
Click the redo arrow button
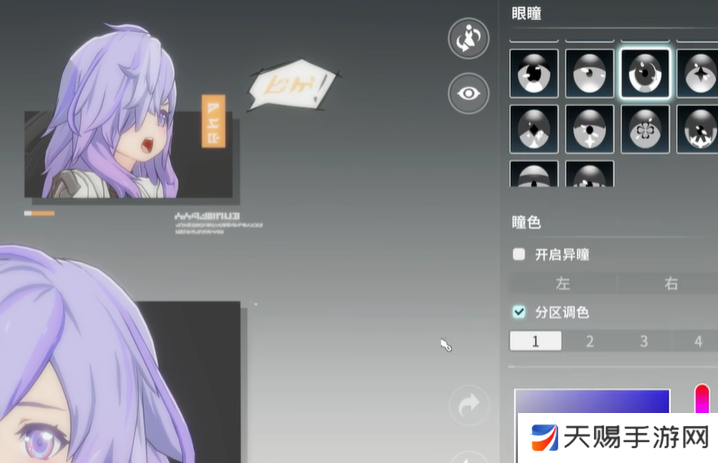[x=469, y=405]
